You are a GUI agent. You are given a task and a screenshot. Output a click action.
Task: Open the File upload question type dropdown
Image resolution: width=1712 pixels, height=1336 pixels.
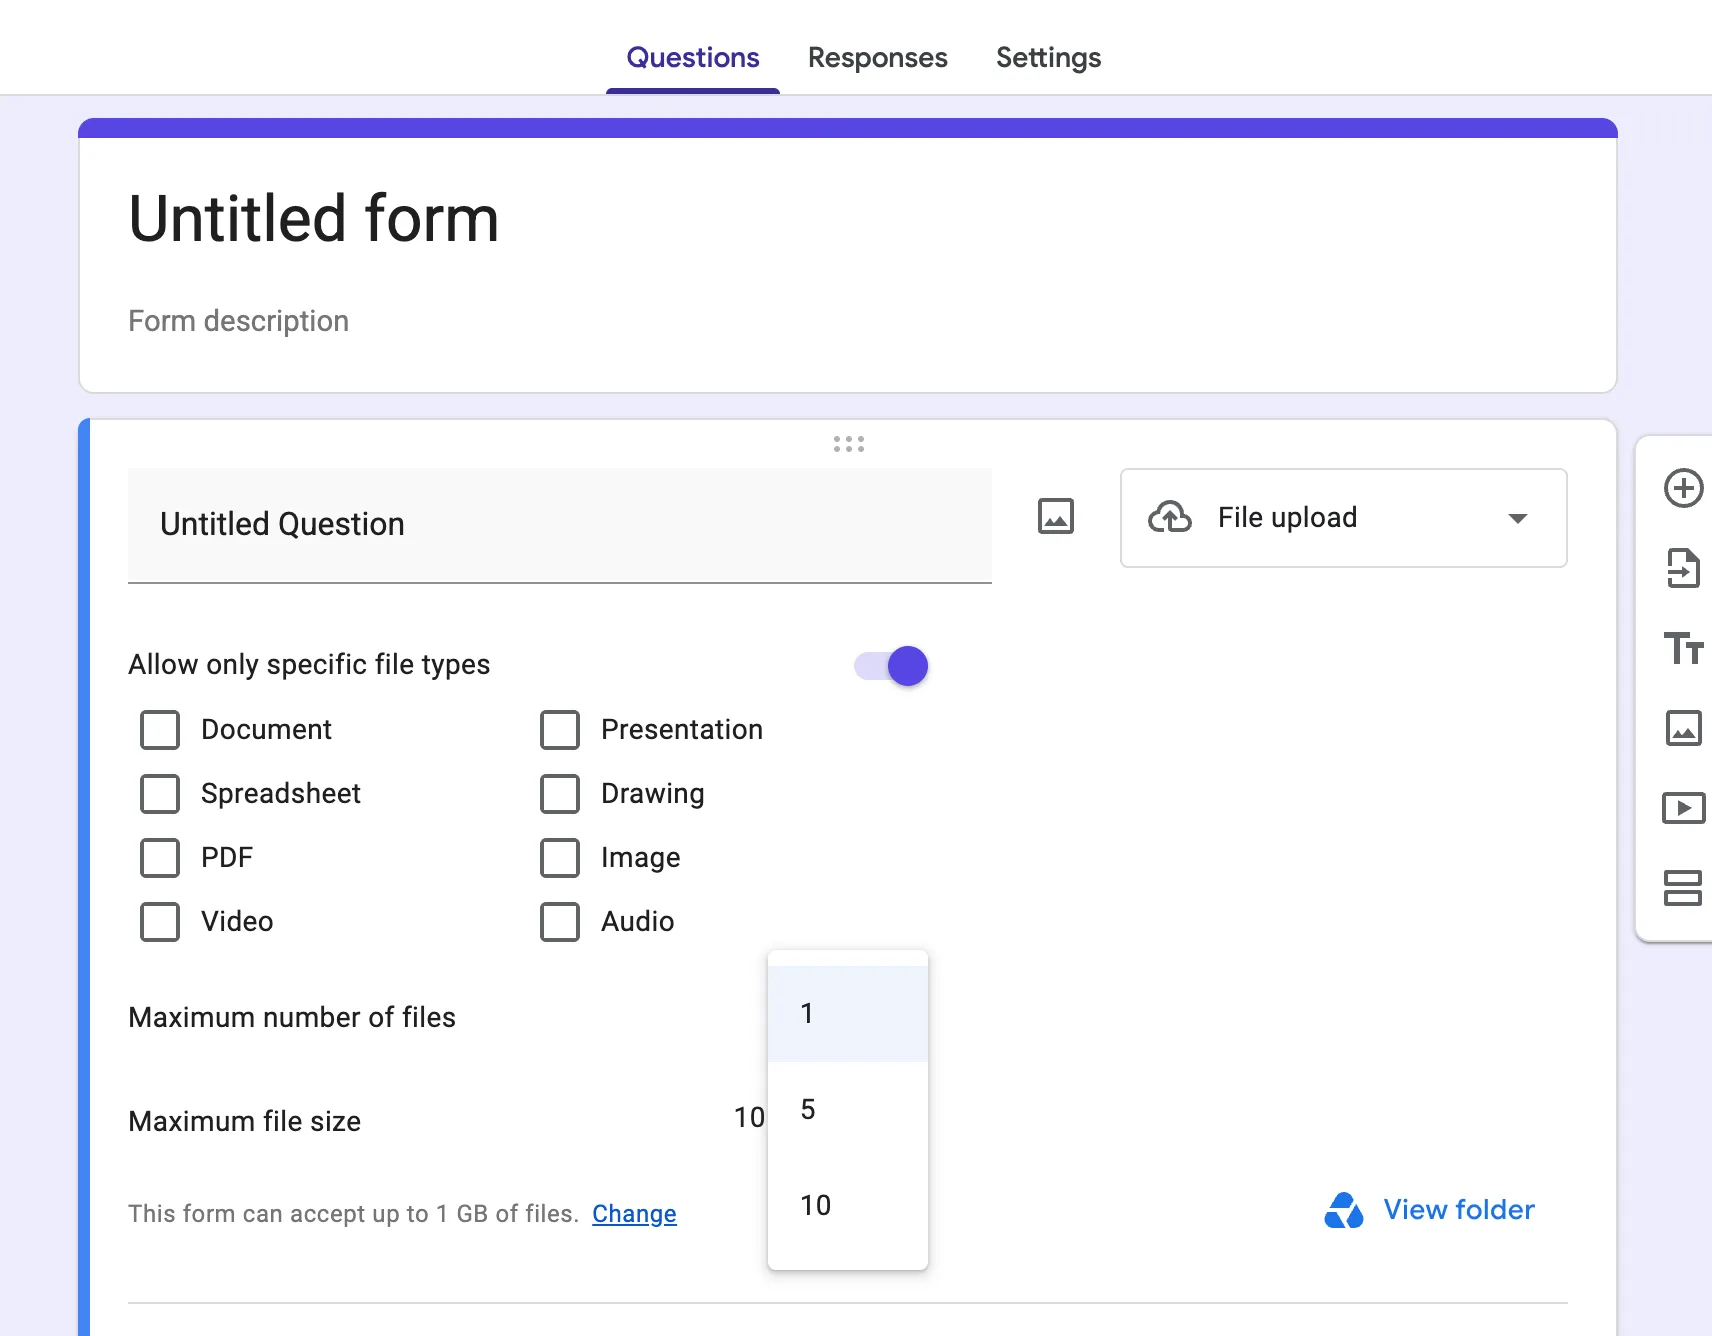pos(1343,518)
